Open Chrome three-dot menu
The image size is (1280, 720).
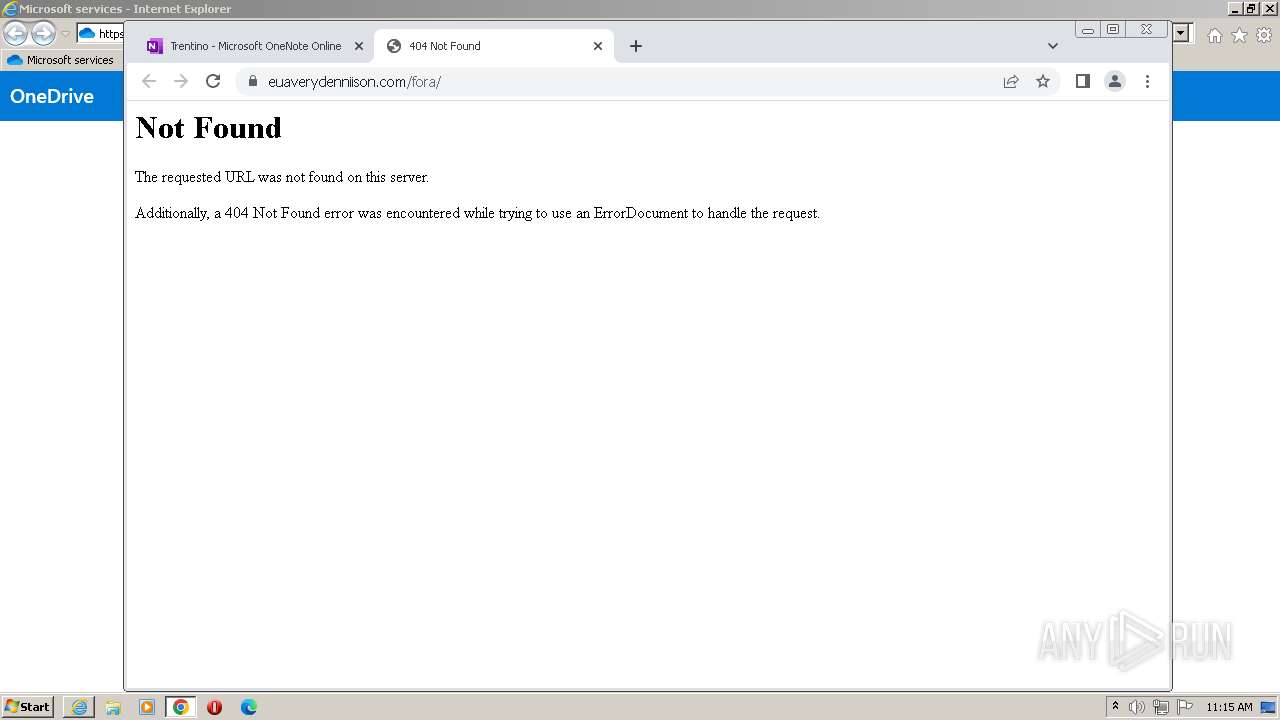tap(1147, 82)
